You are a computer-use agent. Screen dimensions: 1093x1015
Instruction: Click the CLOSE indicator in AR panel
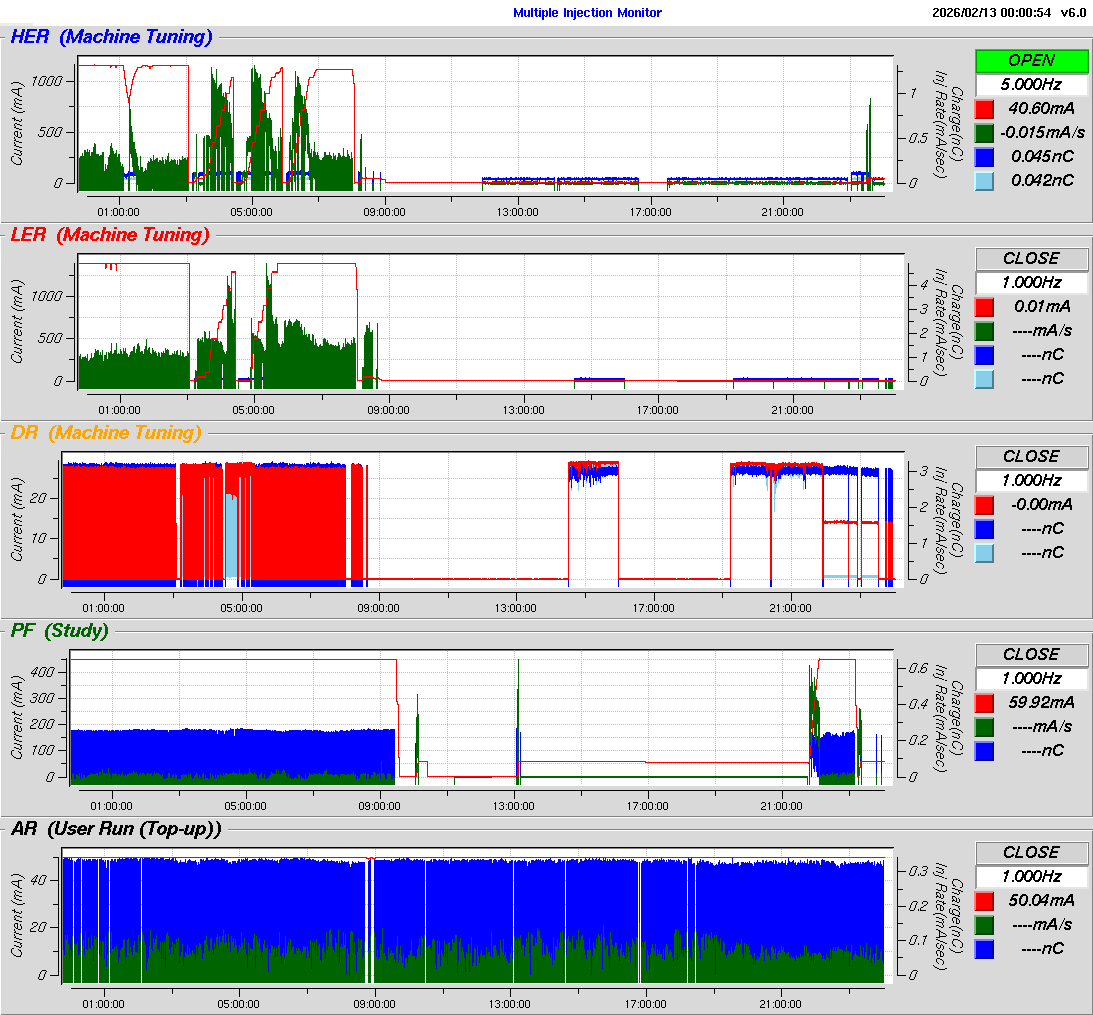tap(1030, 852)
